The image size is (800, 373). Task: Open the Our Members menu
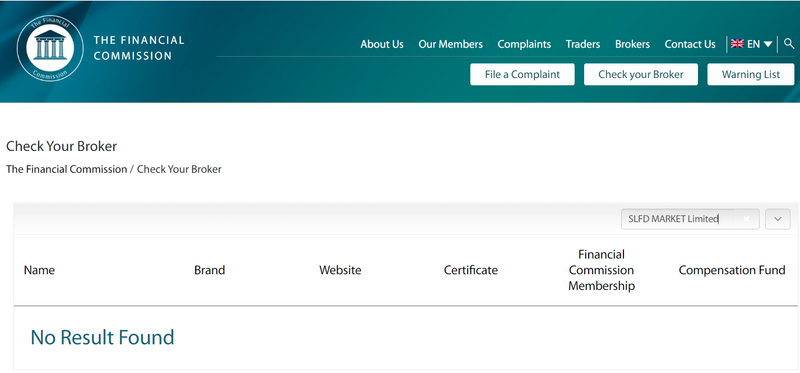pyautogui.click(x=451, y=44)
